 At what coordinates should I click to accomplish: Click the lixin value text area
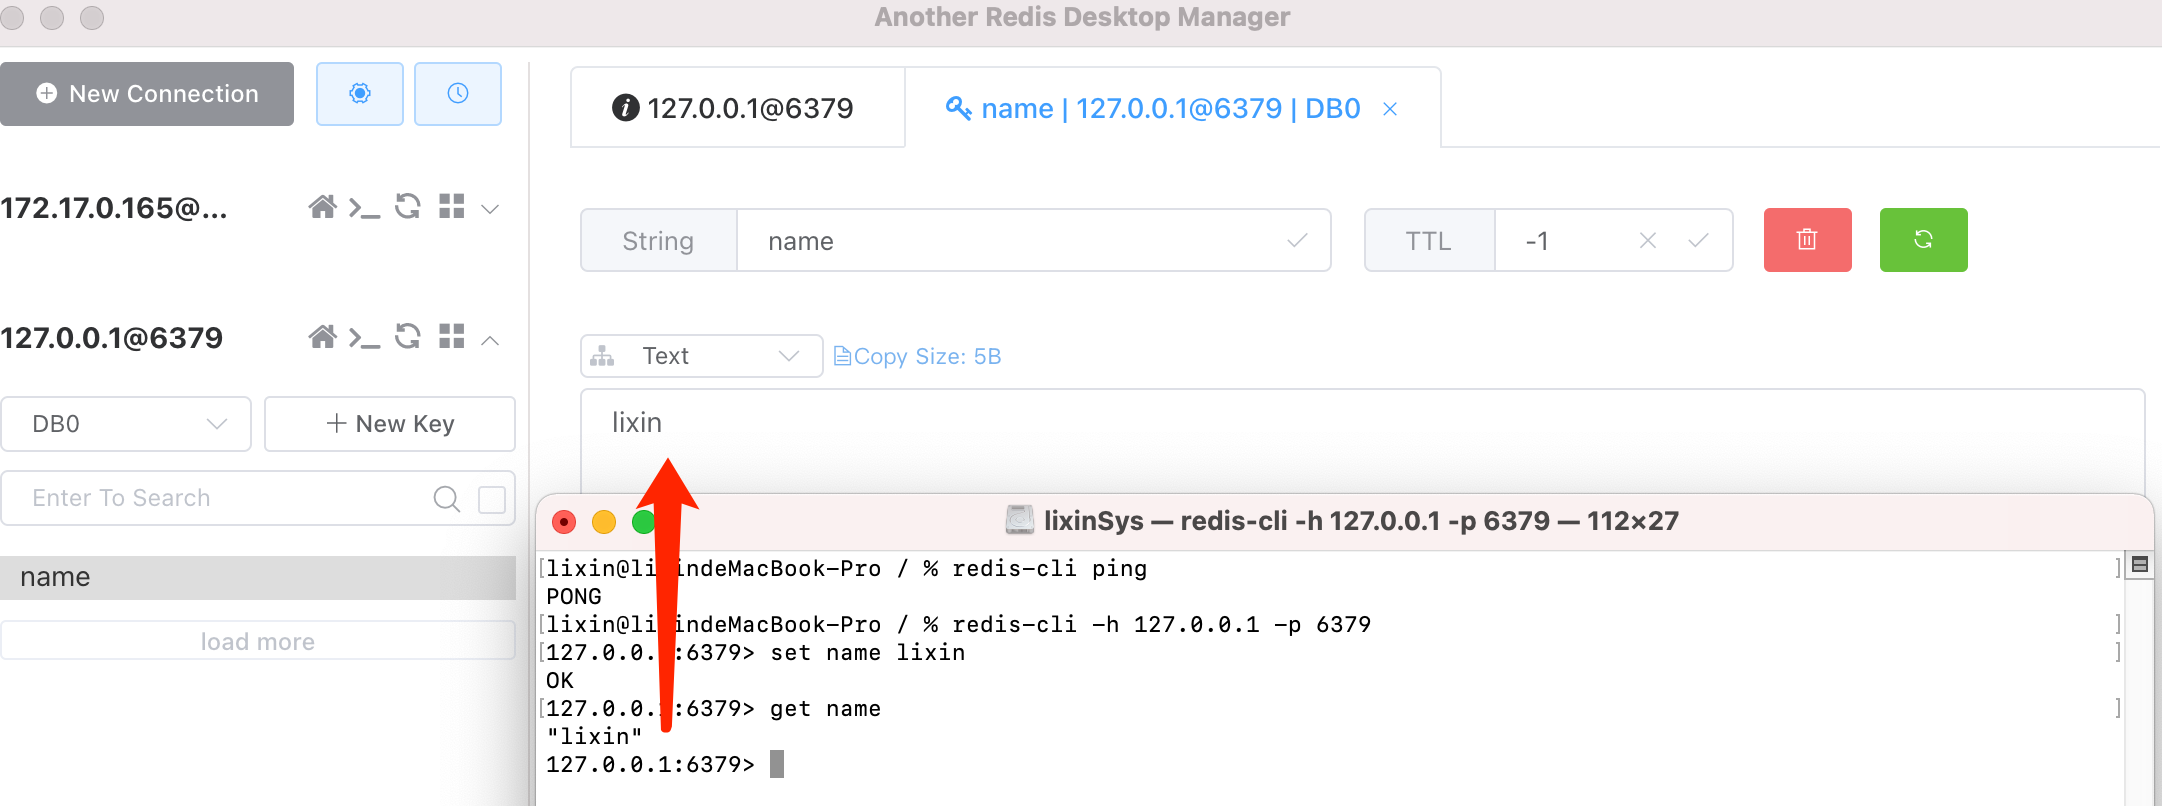[1362, 440]
